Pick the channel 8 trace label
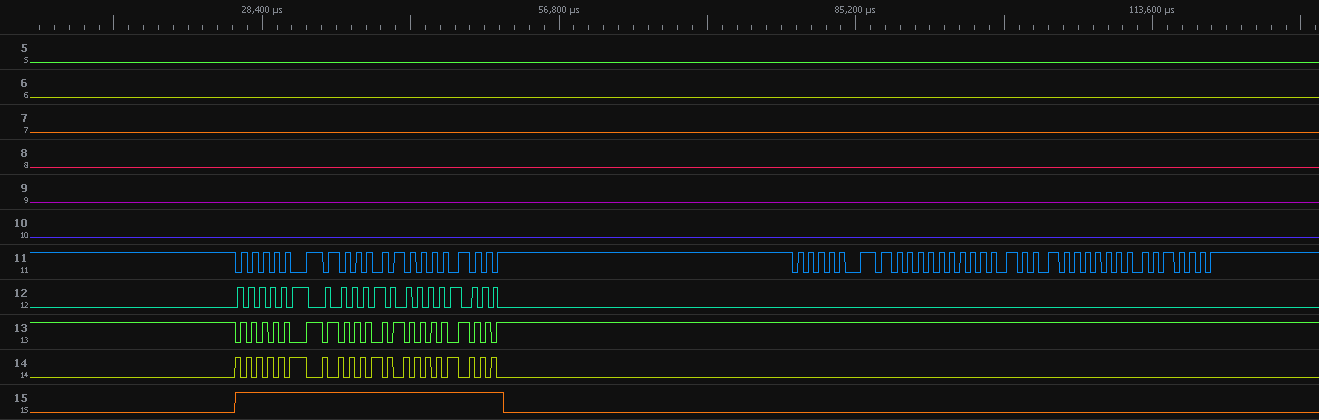This screenshot has height=420, width=1319. (x=24, y=153)
